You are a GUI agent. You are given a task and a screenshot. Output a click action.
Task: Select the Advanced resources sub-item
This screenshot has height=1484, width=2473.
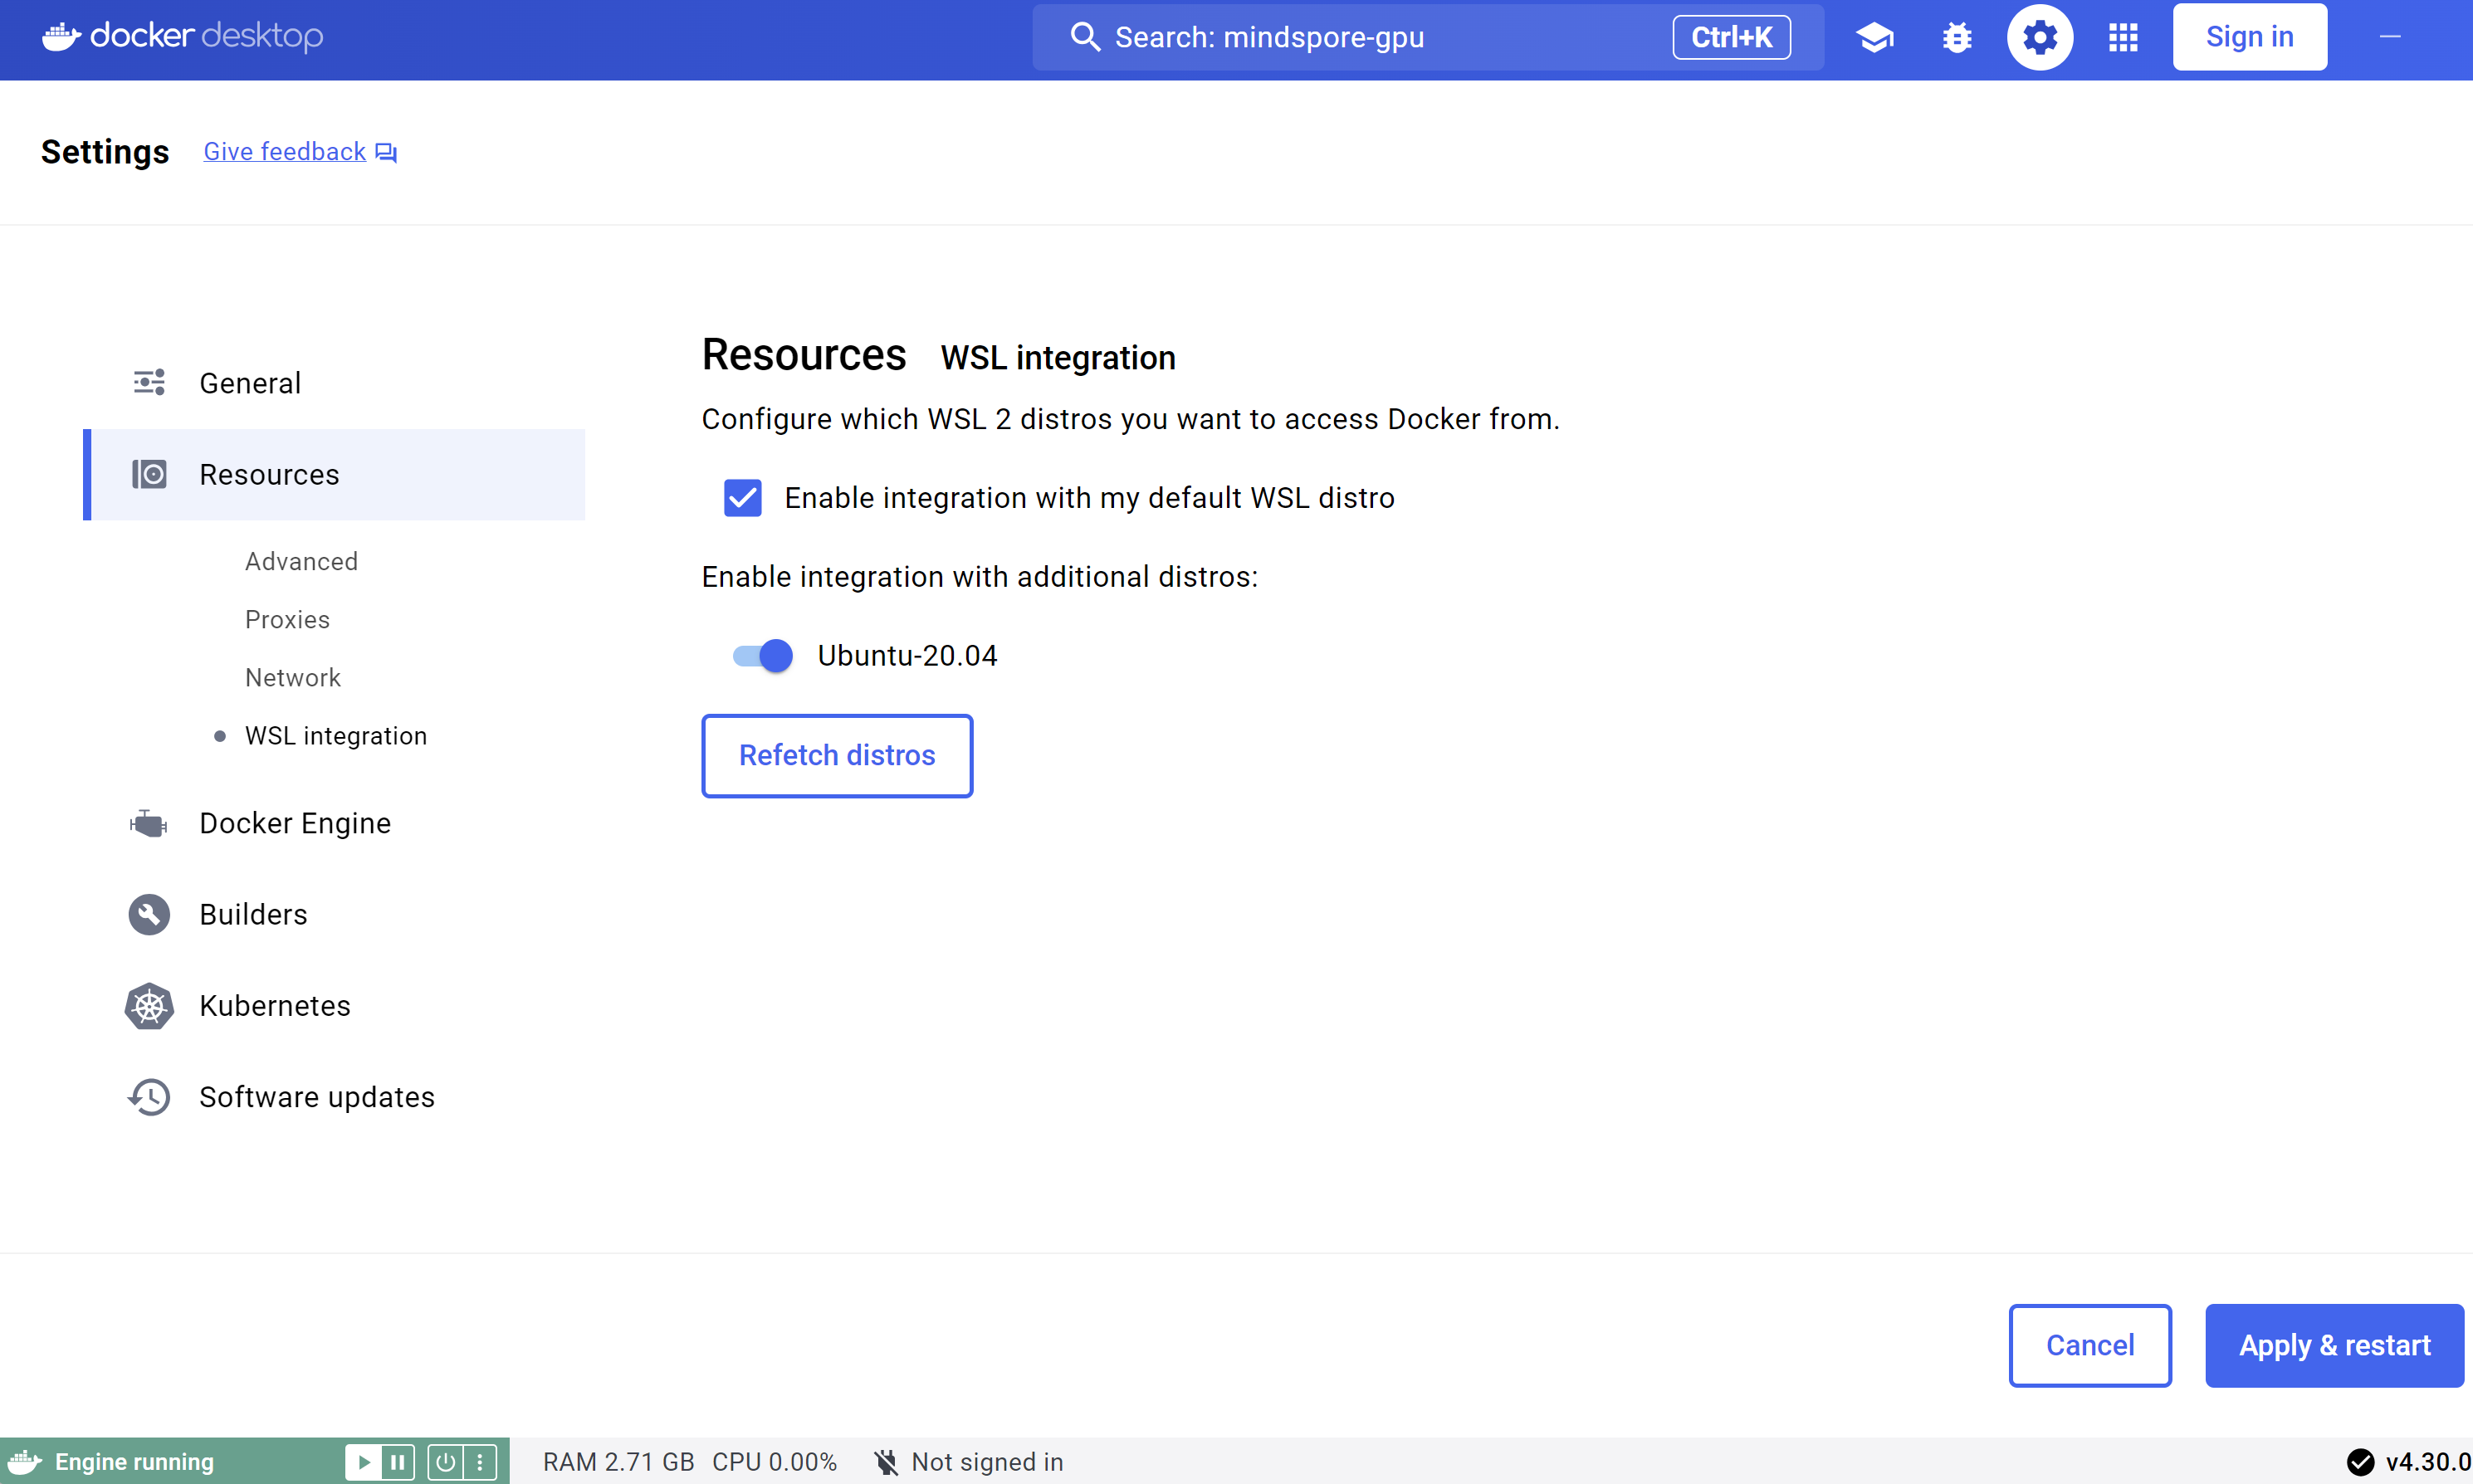[x=301, y=561]
